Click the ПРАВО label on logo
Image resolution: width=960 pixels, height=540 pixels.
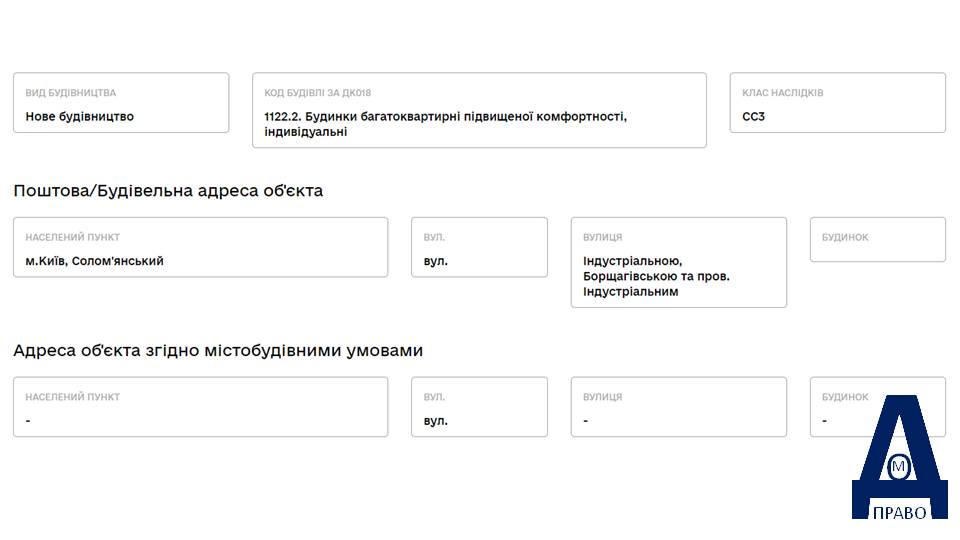coord(899,512)
